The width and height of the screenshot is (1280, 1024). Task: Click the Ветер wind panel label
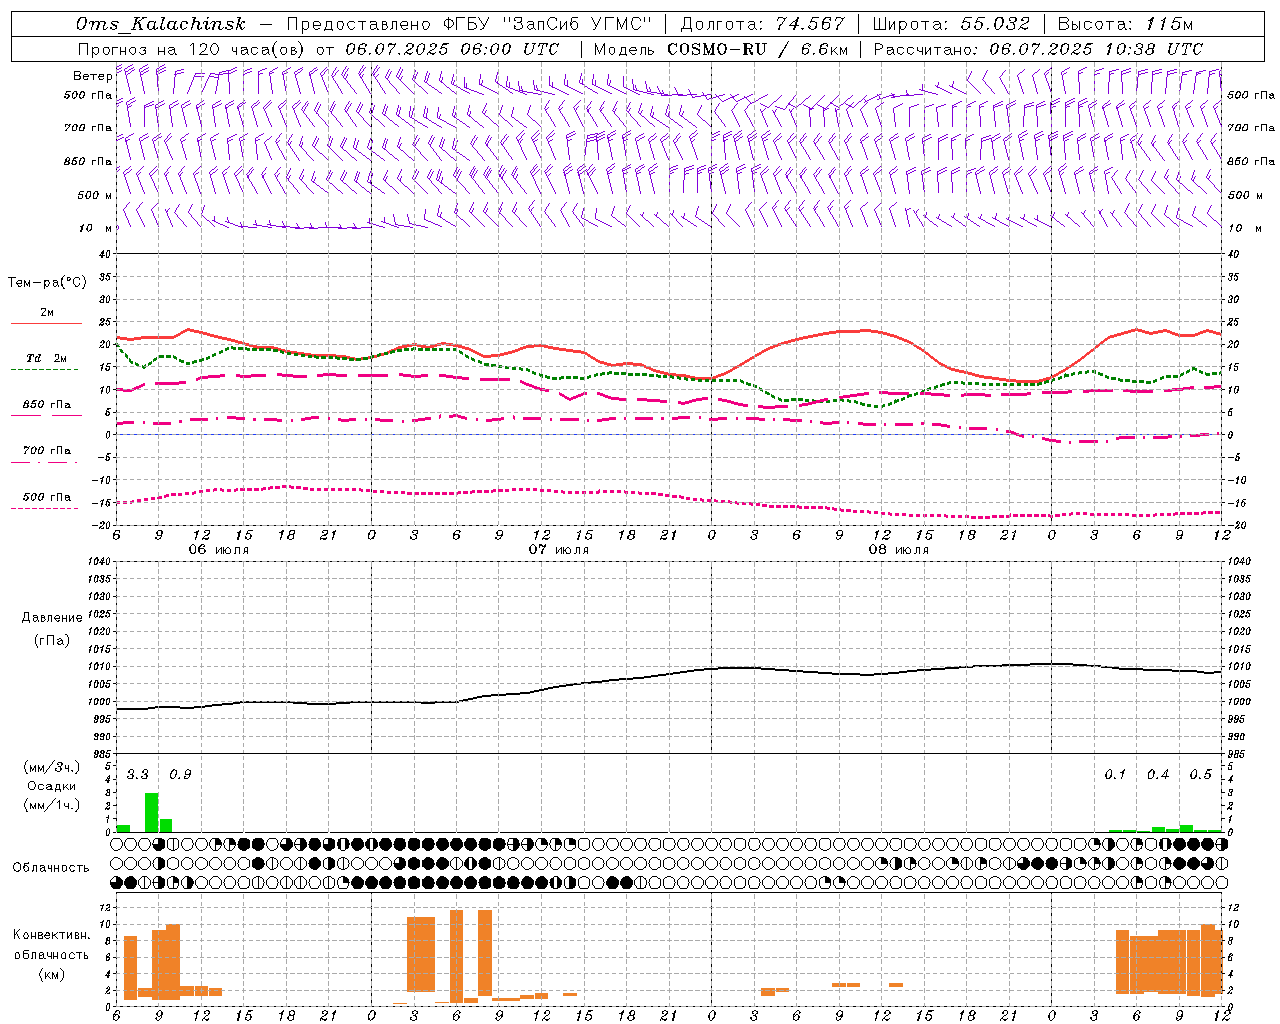tap(92, 76)
